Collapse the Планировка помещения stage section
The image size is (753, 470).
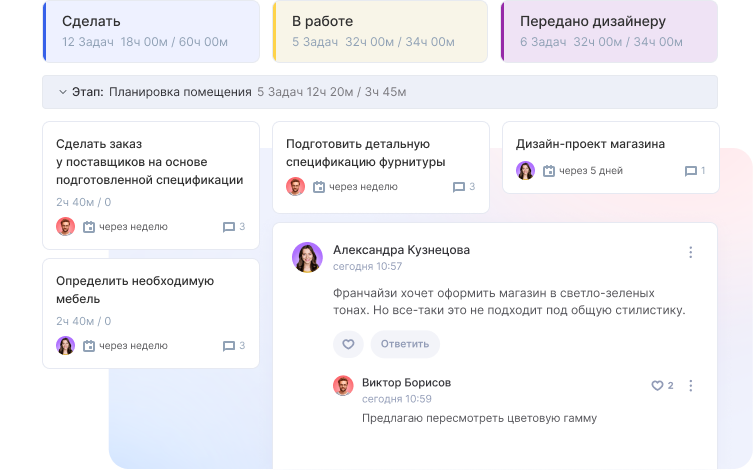point(62,92)
